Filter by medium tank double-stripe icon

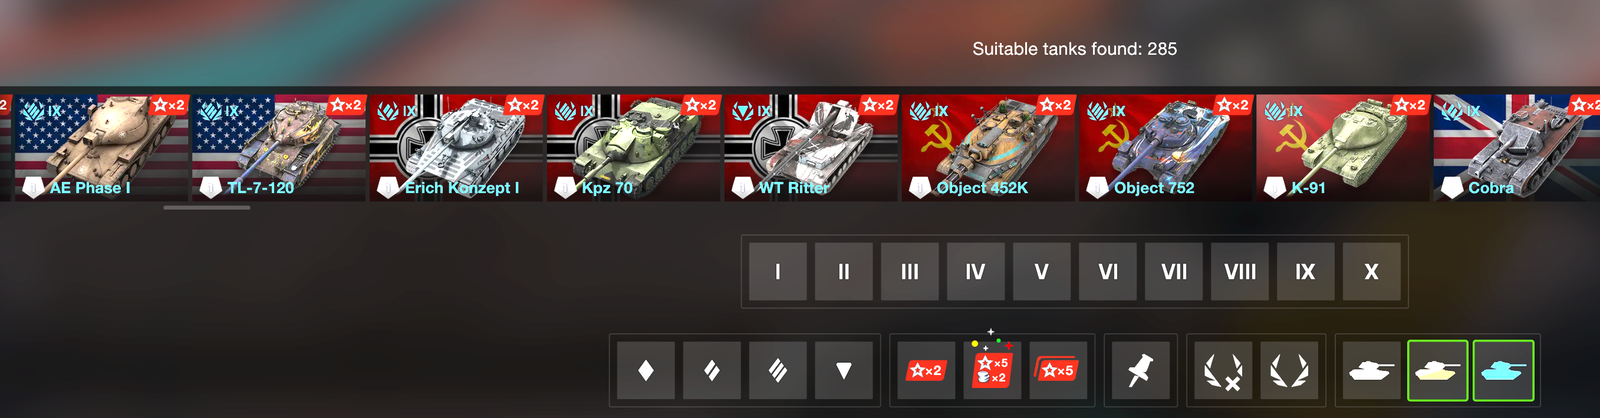(712, 371)
